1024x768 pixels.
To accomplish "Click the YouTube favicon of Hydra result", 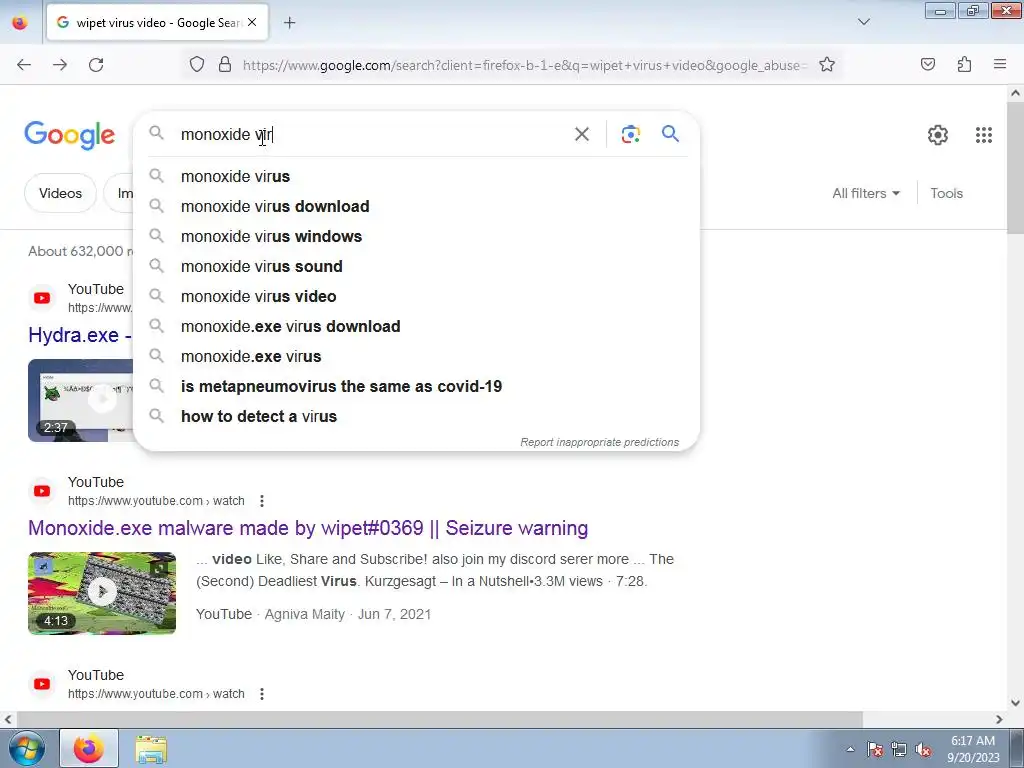I will click(42, 298).
